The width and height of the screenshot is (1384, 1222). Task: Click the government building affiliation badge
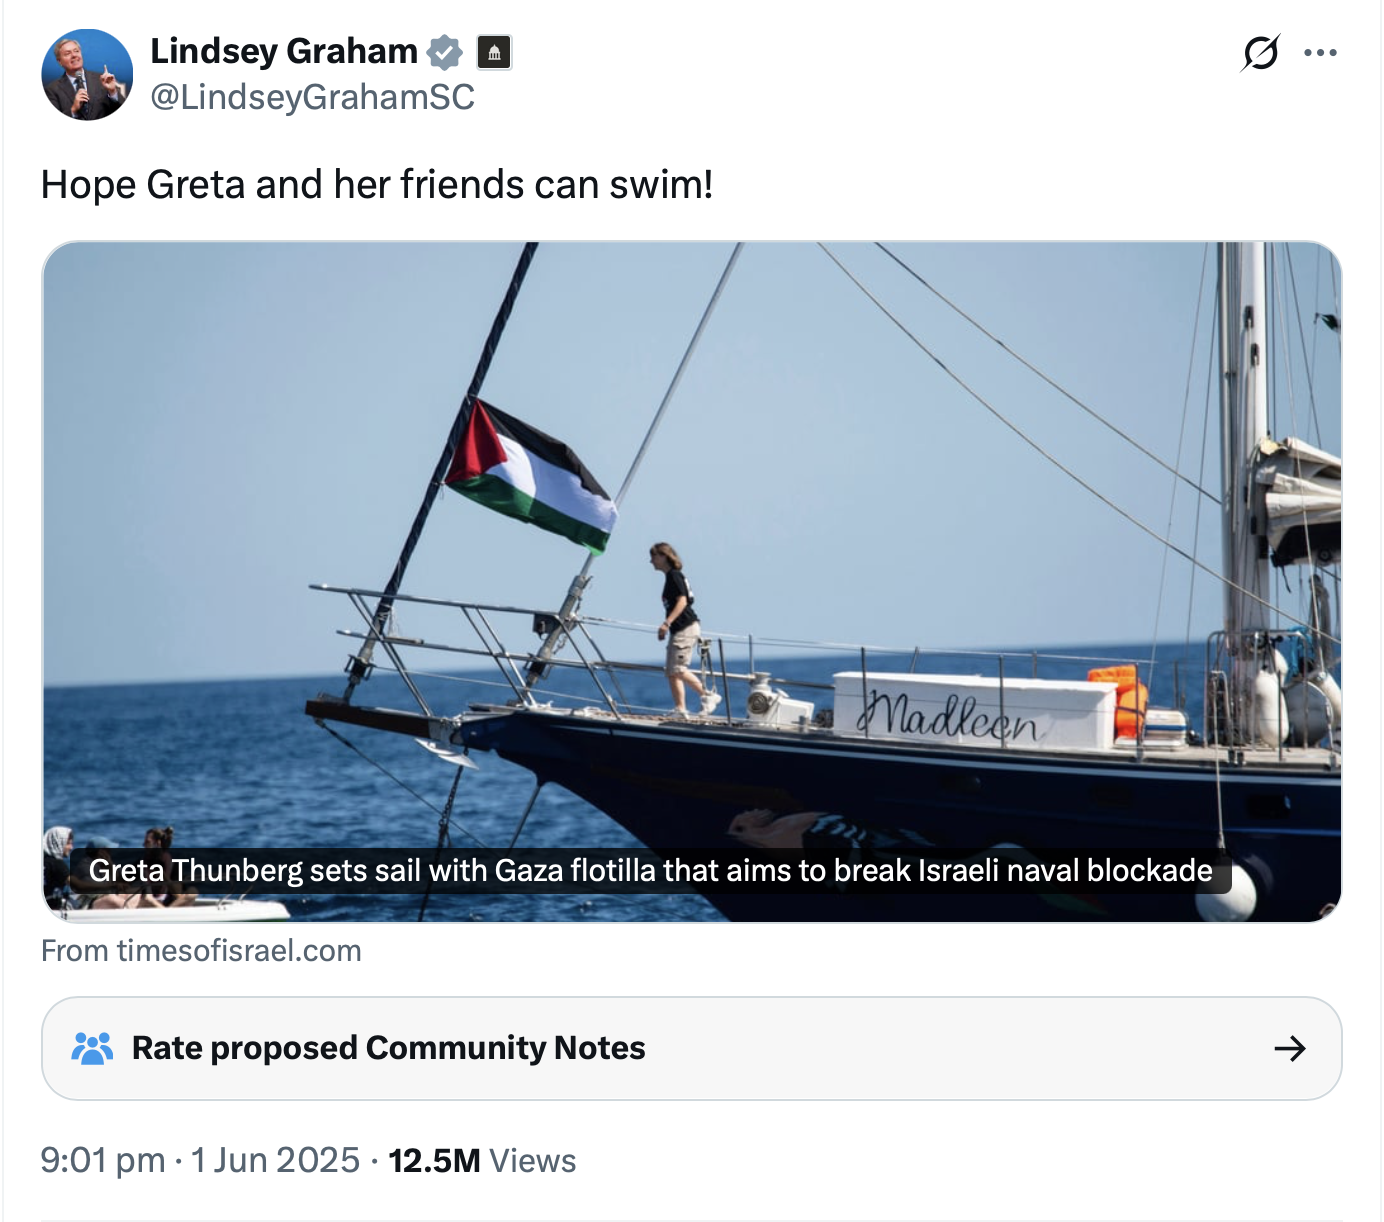494,52
